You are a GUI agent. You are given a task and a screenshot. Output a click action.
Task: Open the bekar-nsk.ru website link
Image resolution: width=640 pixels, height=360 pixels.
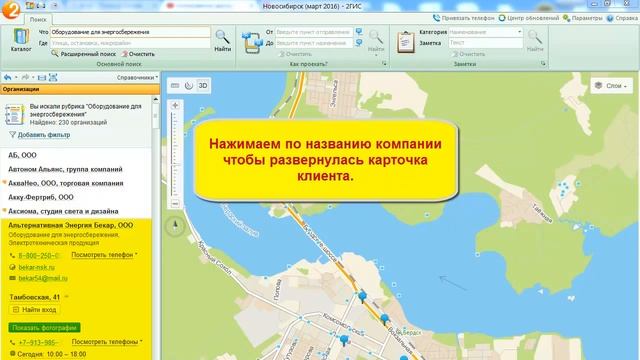point(36,267)
